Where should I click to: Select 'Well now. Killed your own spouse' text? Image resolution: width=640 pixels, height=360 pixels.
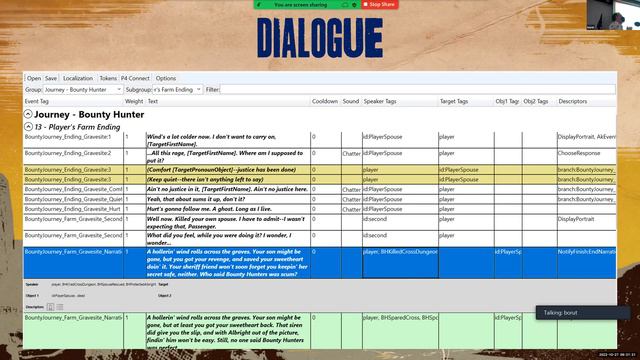pos(228,222)
